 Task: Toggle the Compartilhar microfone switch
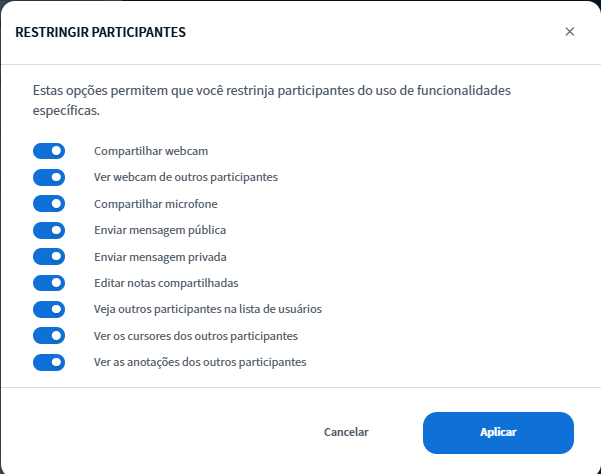[x=49, y=204]
